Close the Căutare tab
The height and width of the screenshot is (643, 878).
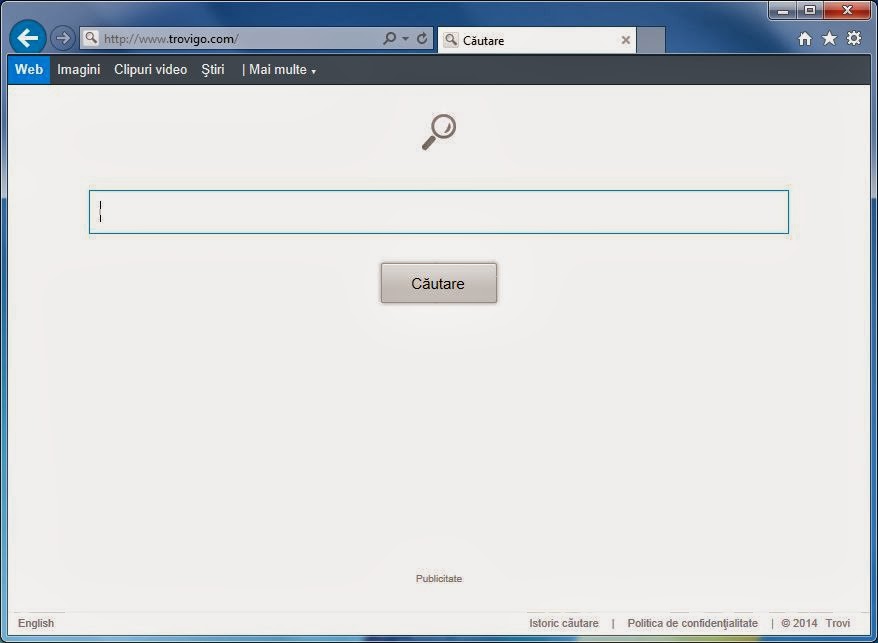coord(625,40)
